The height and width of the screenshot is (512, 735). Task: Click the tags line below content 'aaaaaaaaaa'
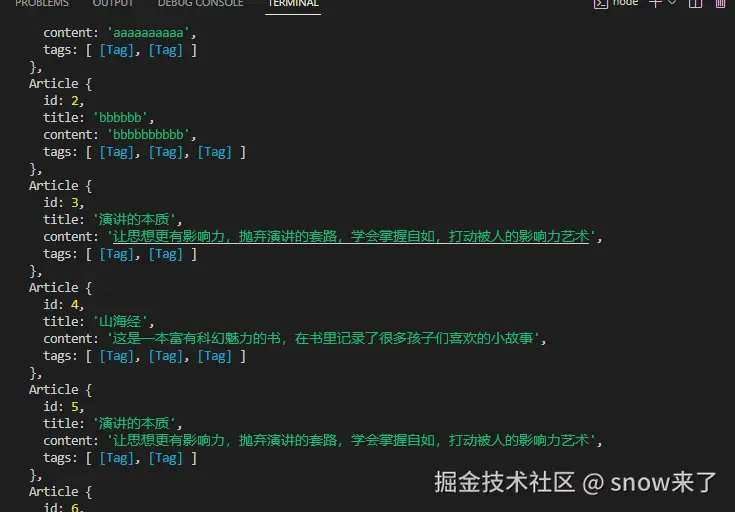pyautogui.click(x=120, y=50)
